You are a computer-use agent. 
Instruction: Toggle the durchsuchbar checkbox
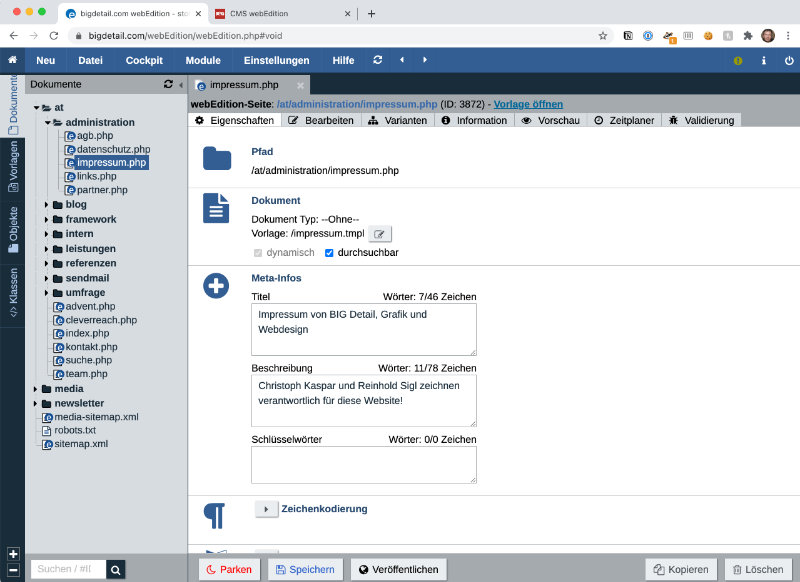pyautogui.click(x=329, y=253)
